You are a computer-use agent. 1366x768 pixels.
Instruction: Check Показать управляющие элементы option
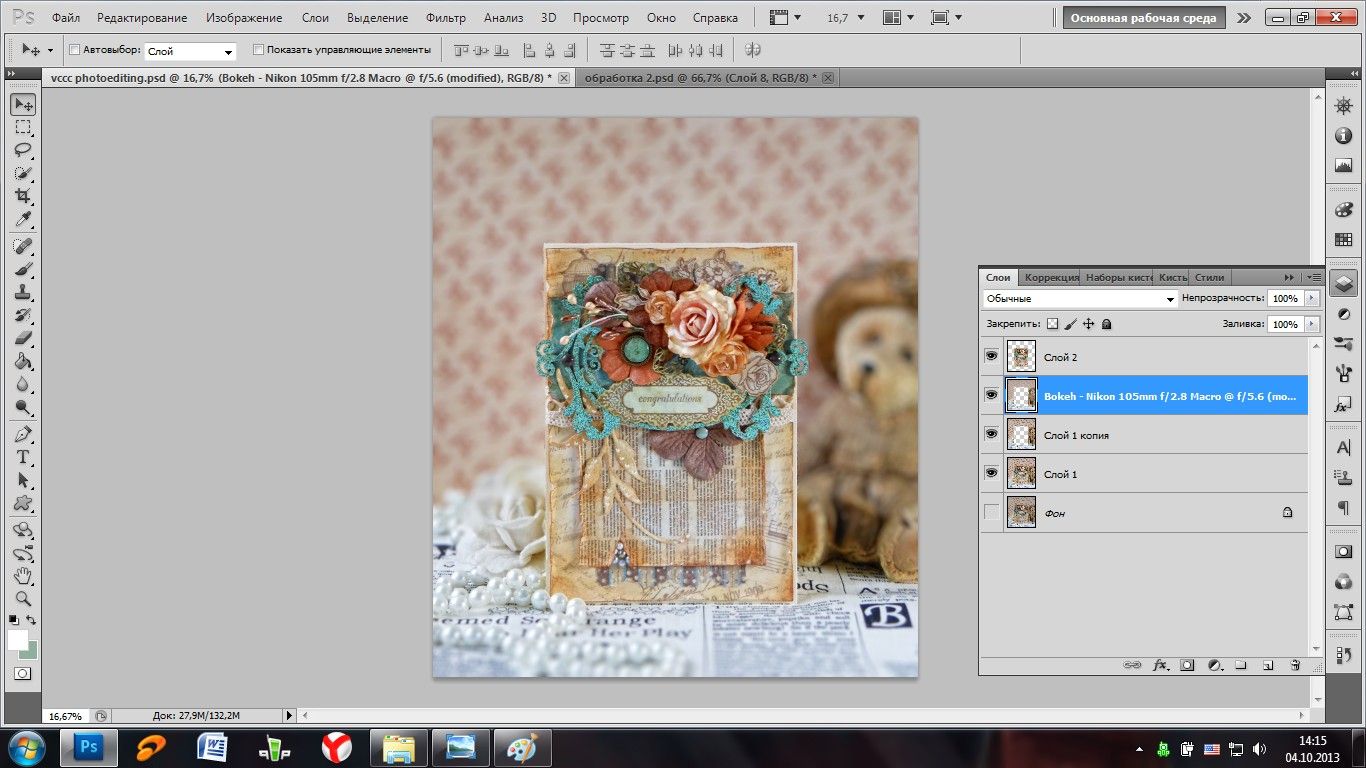click(x=259, y=50)
